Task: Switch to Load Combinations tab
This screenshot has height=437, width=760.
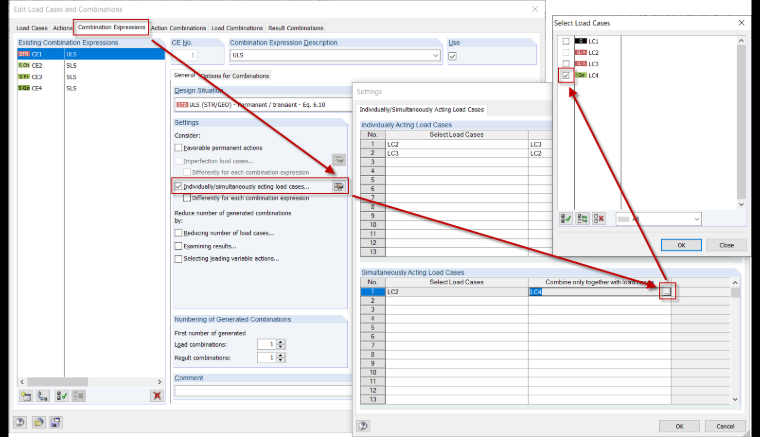Action: tap(237, 28)
